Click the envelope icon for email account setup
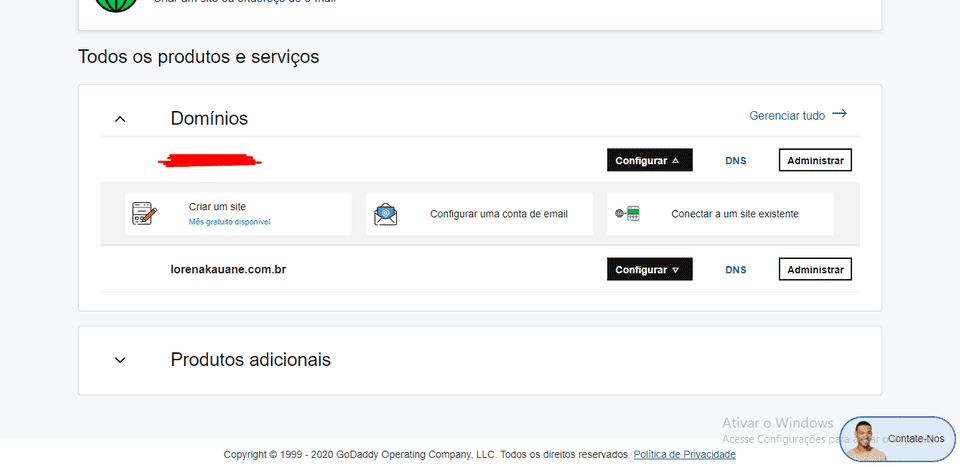Screen dimensions: 960x467 pos(385,214)
